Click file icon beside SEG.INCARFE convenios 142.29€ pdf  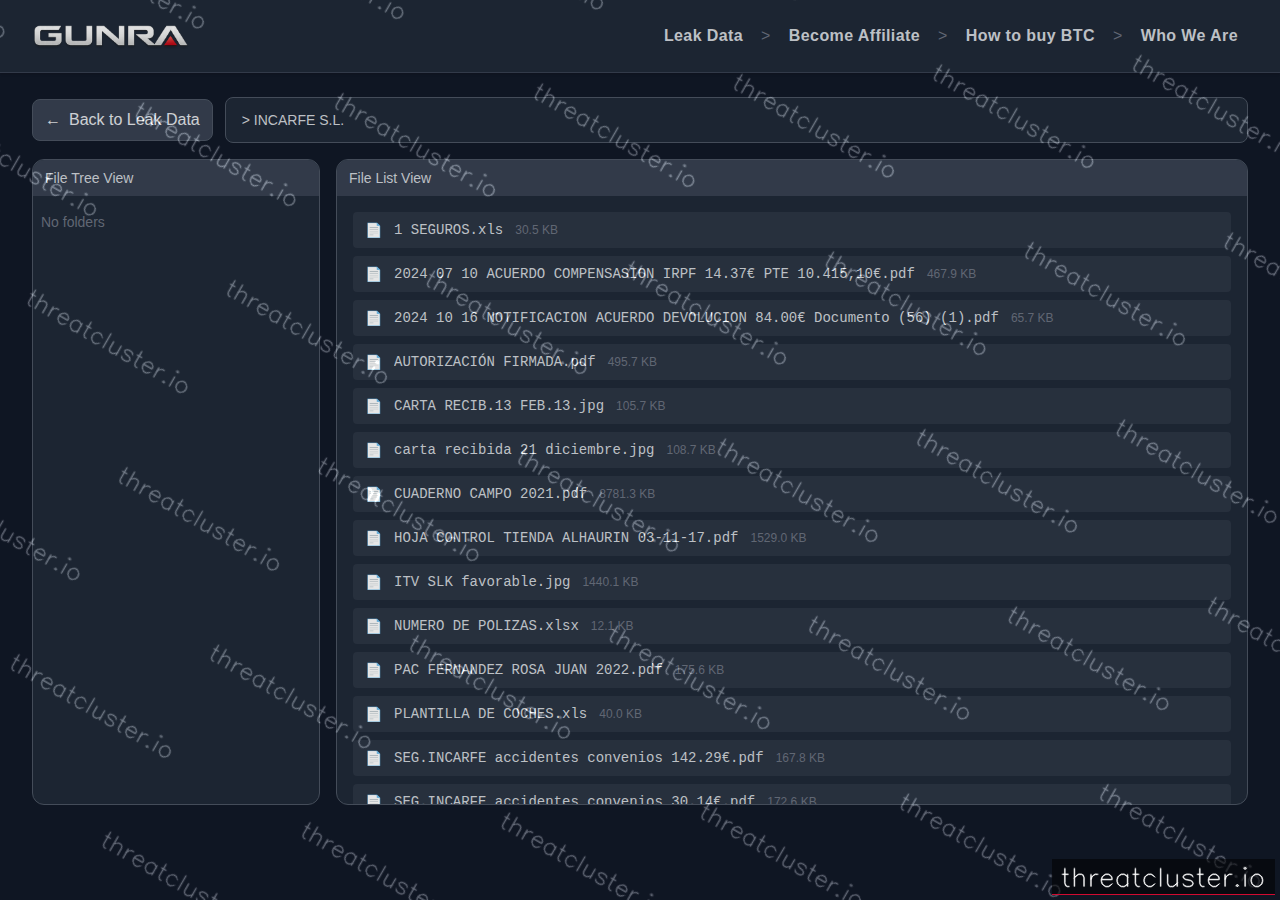tap(374, 758)
